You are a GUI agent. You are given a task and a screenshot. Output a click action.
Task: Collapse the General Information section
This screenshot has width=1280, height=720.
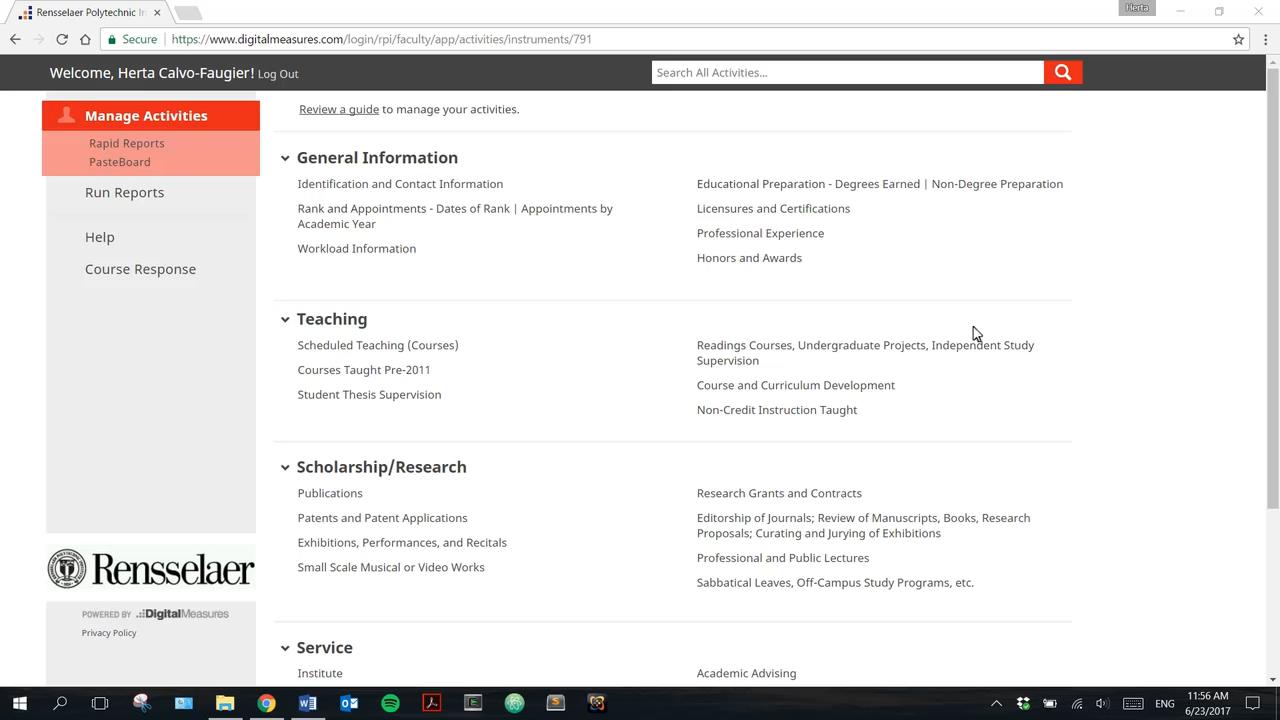(x=285, y=158)
